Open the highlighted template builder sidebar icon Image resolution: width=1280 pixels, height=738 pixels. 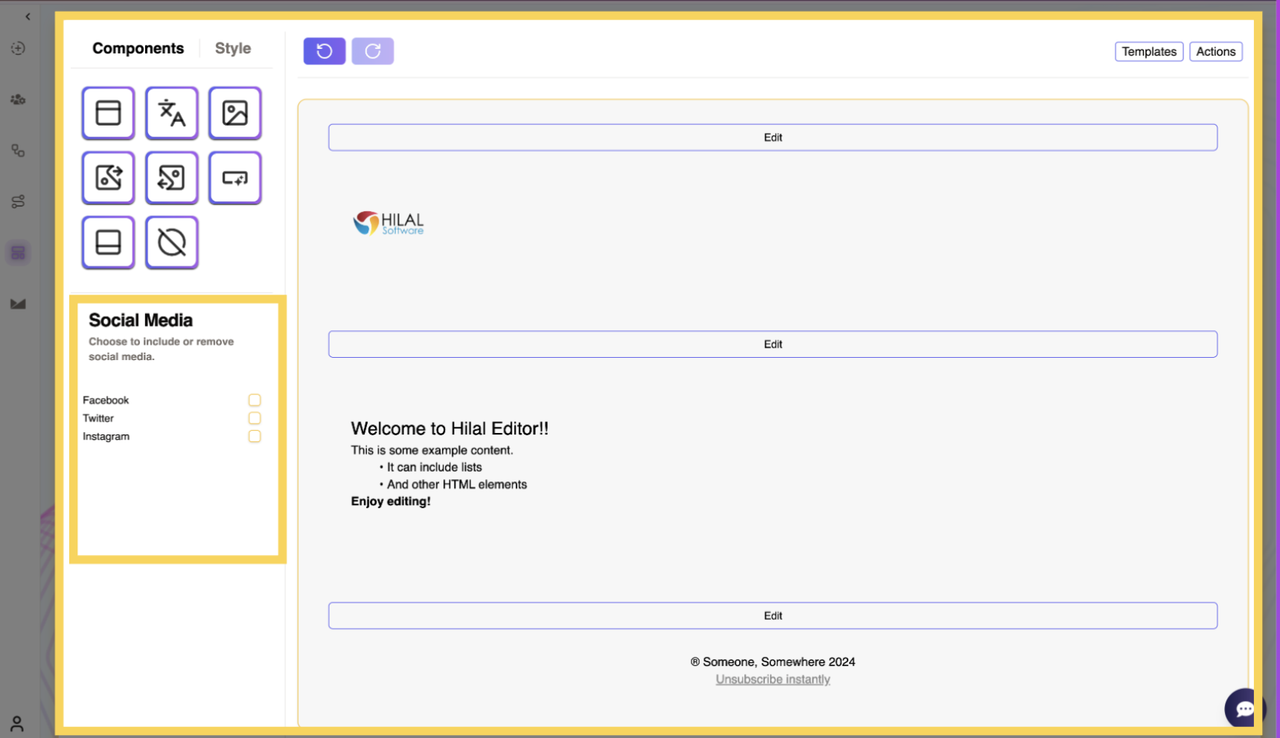click(18, 253)
